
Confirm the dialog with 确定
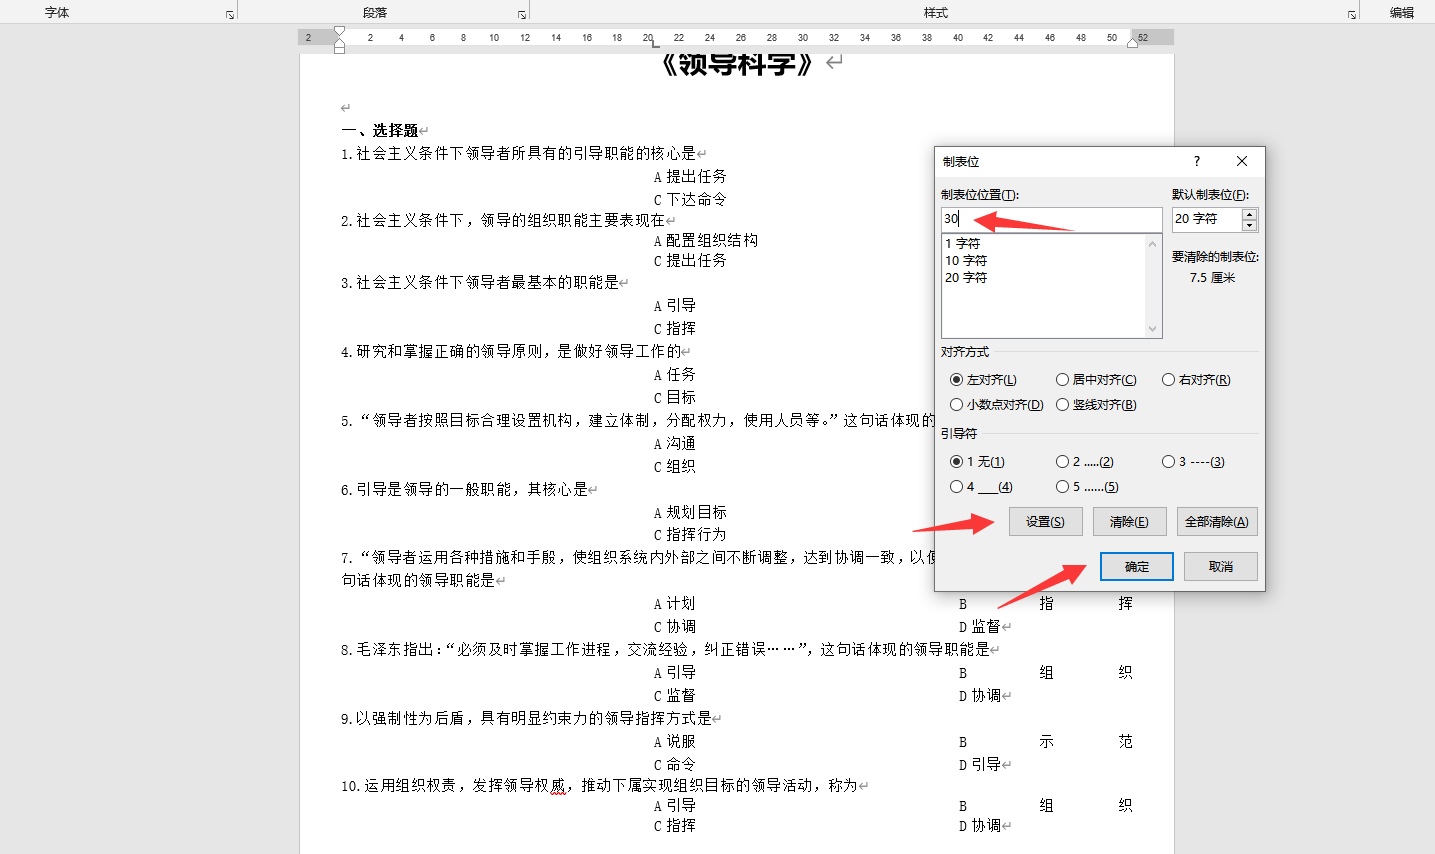pos(1137,567)
